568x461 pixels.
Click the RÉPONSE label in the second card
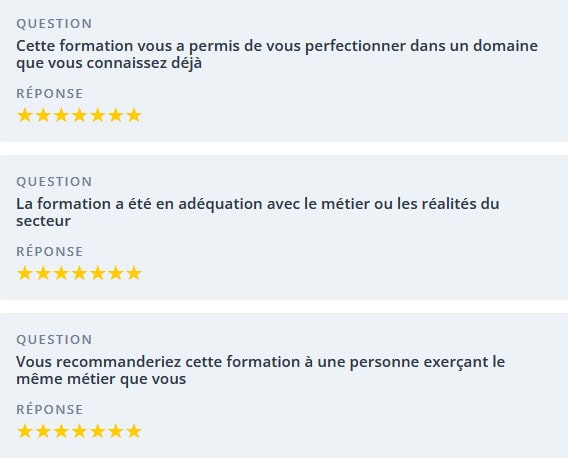[50, 251]
